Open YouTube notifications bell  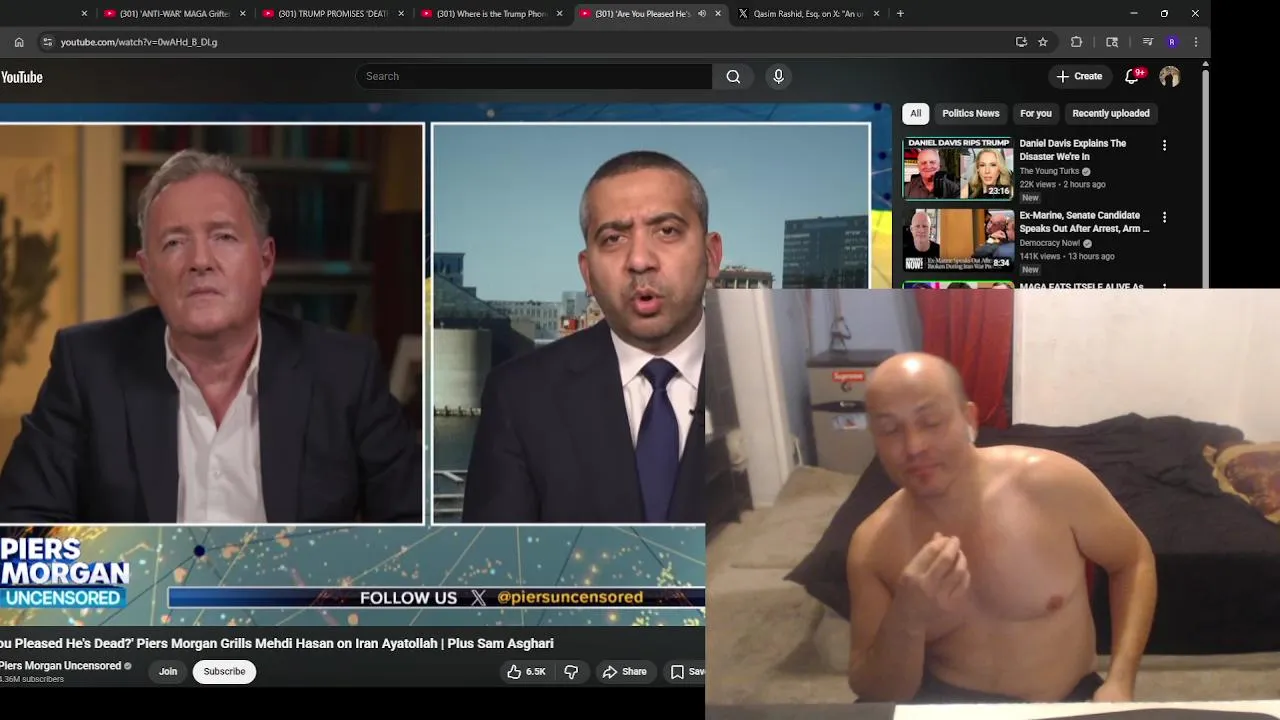tap(1133, 76)
